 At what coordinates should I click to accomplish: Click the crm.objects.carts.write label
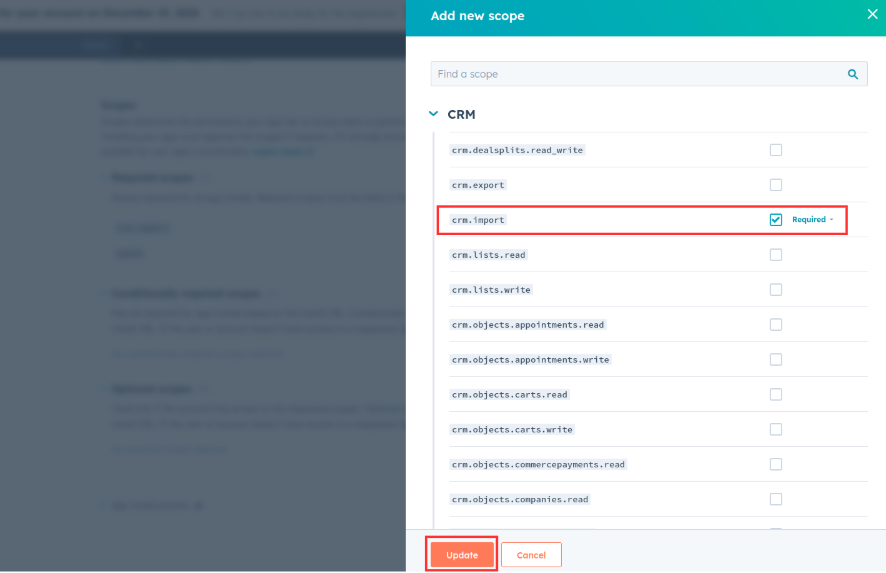coord(512,430)
